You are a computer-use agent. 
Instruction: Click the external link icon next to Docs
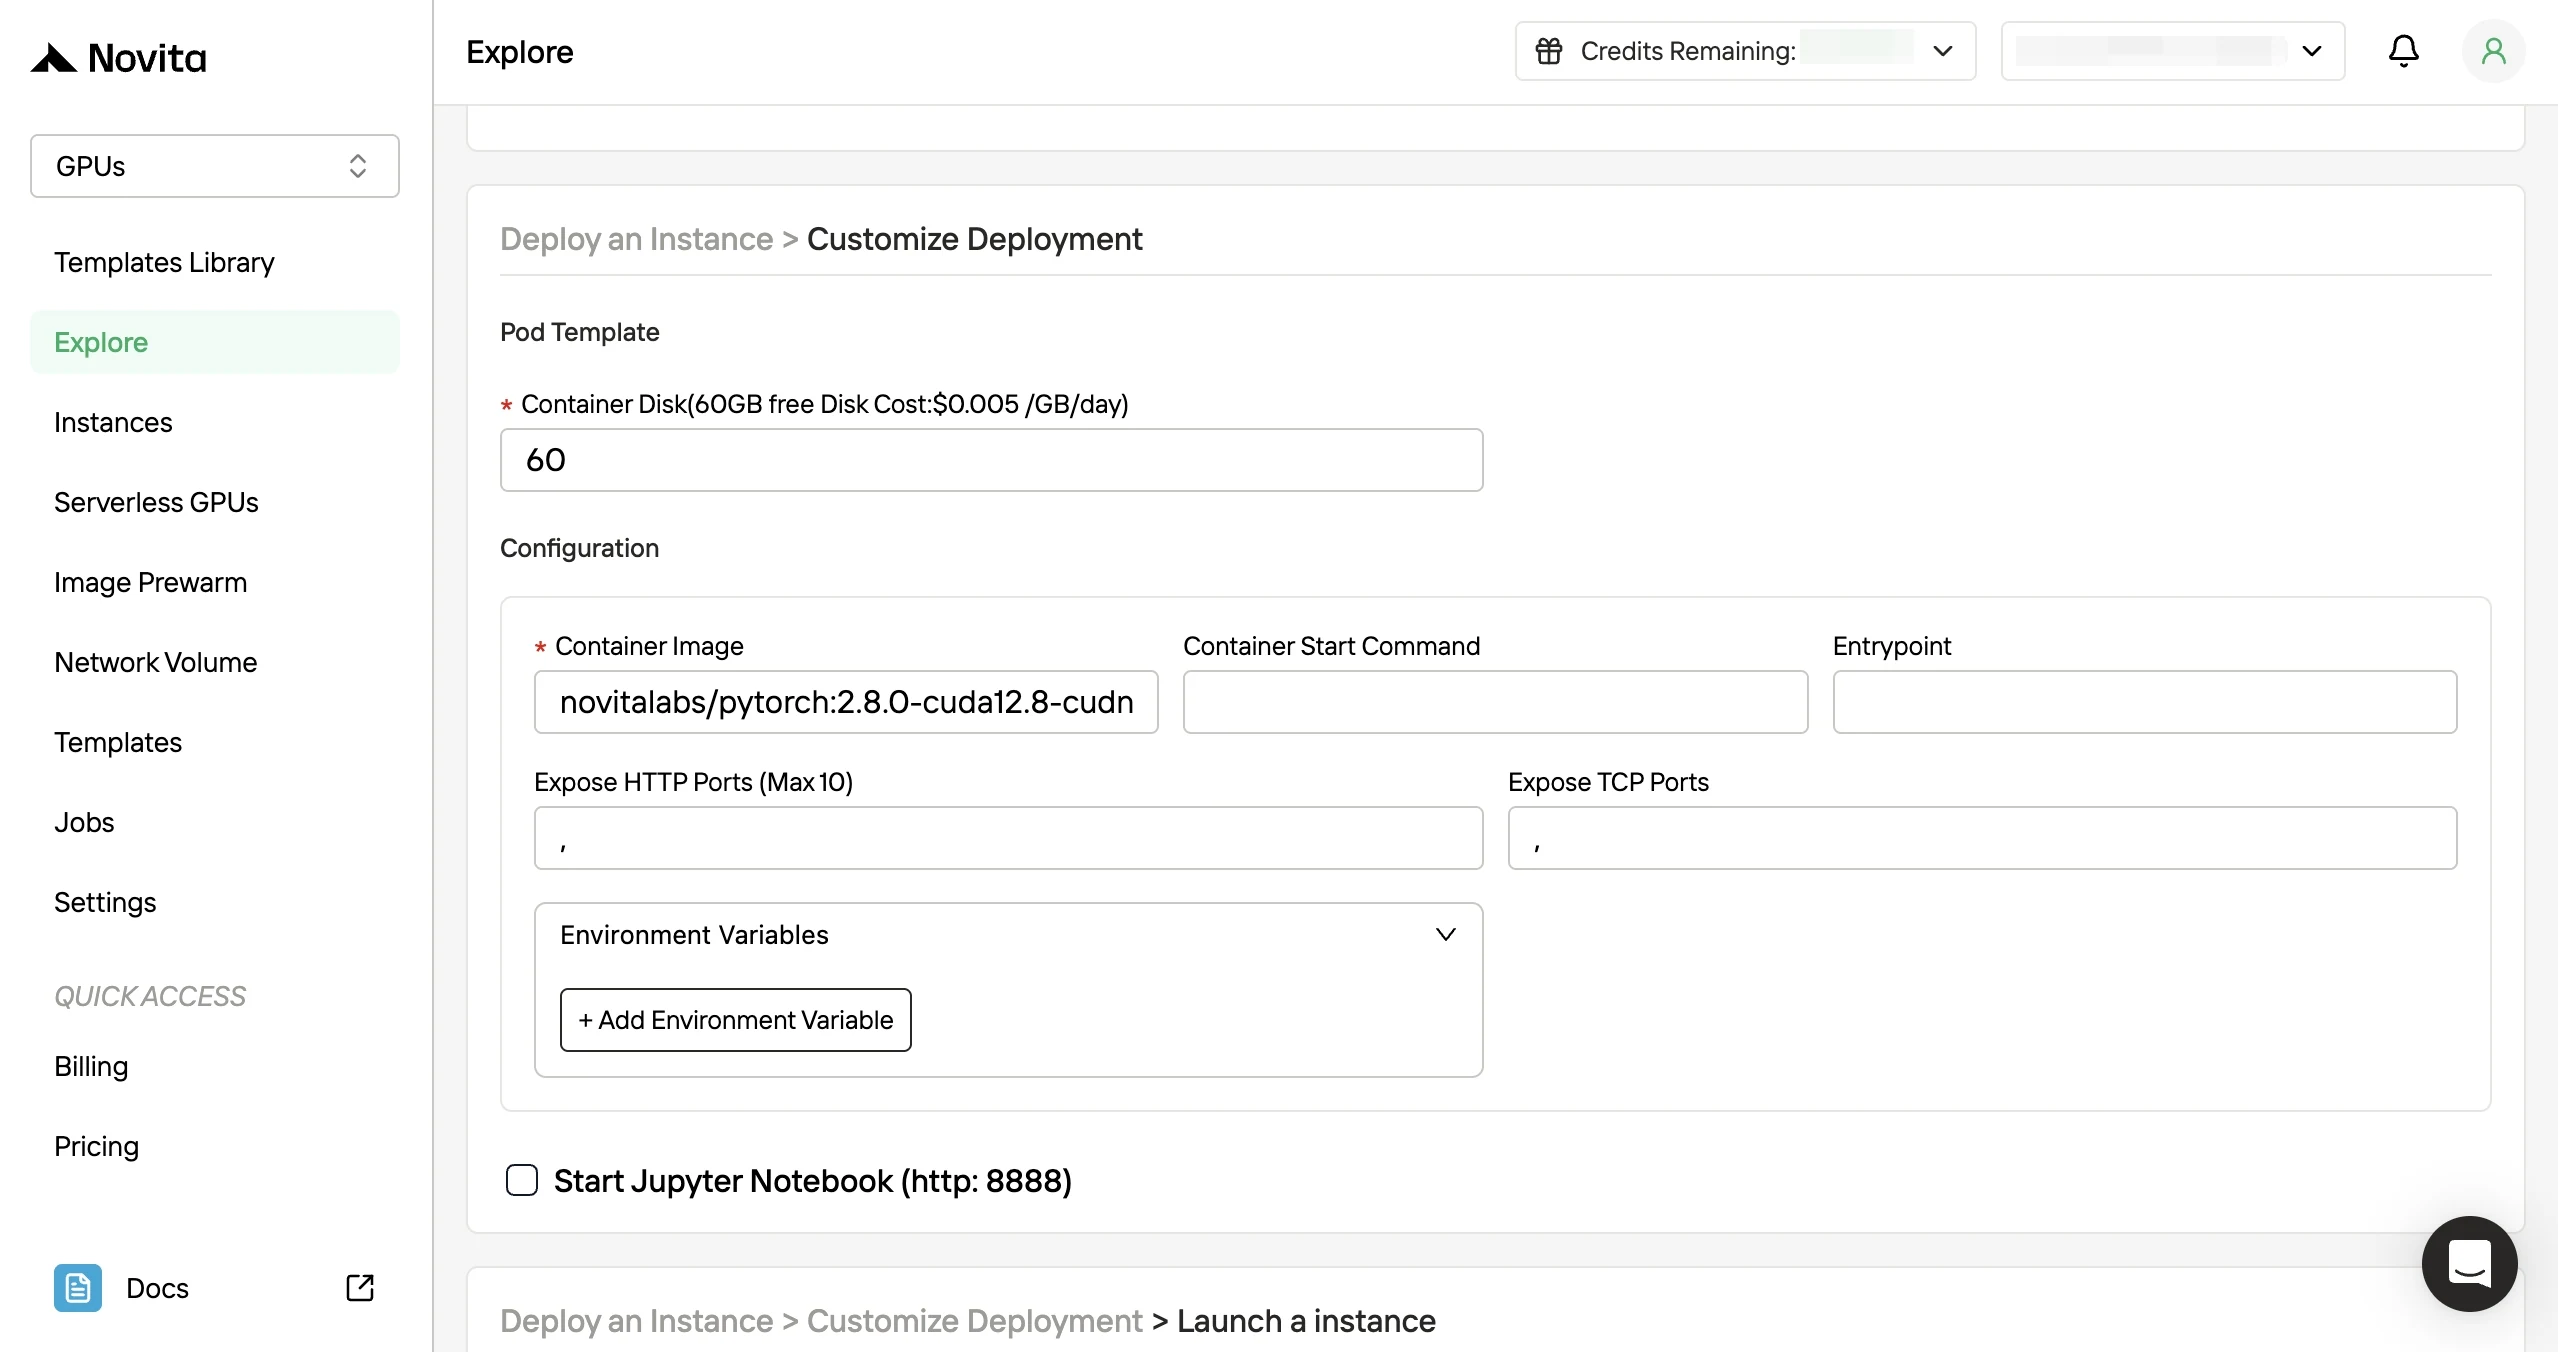tap(360, 1288)
